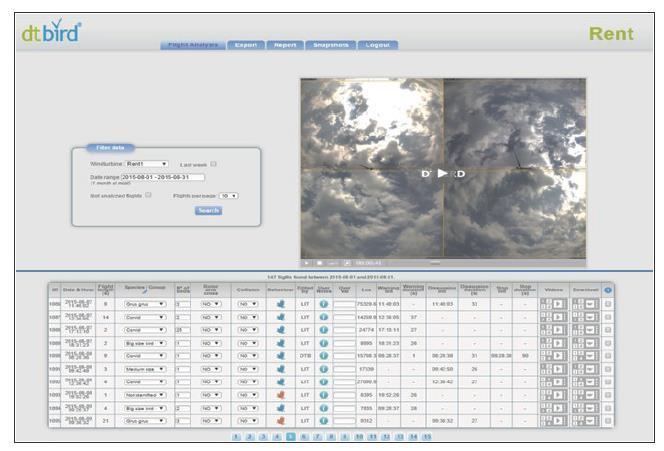Open user notes info icon in Medium size row
The height and width of the screenshot is (451, 664).
324,369
